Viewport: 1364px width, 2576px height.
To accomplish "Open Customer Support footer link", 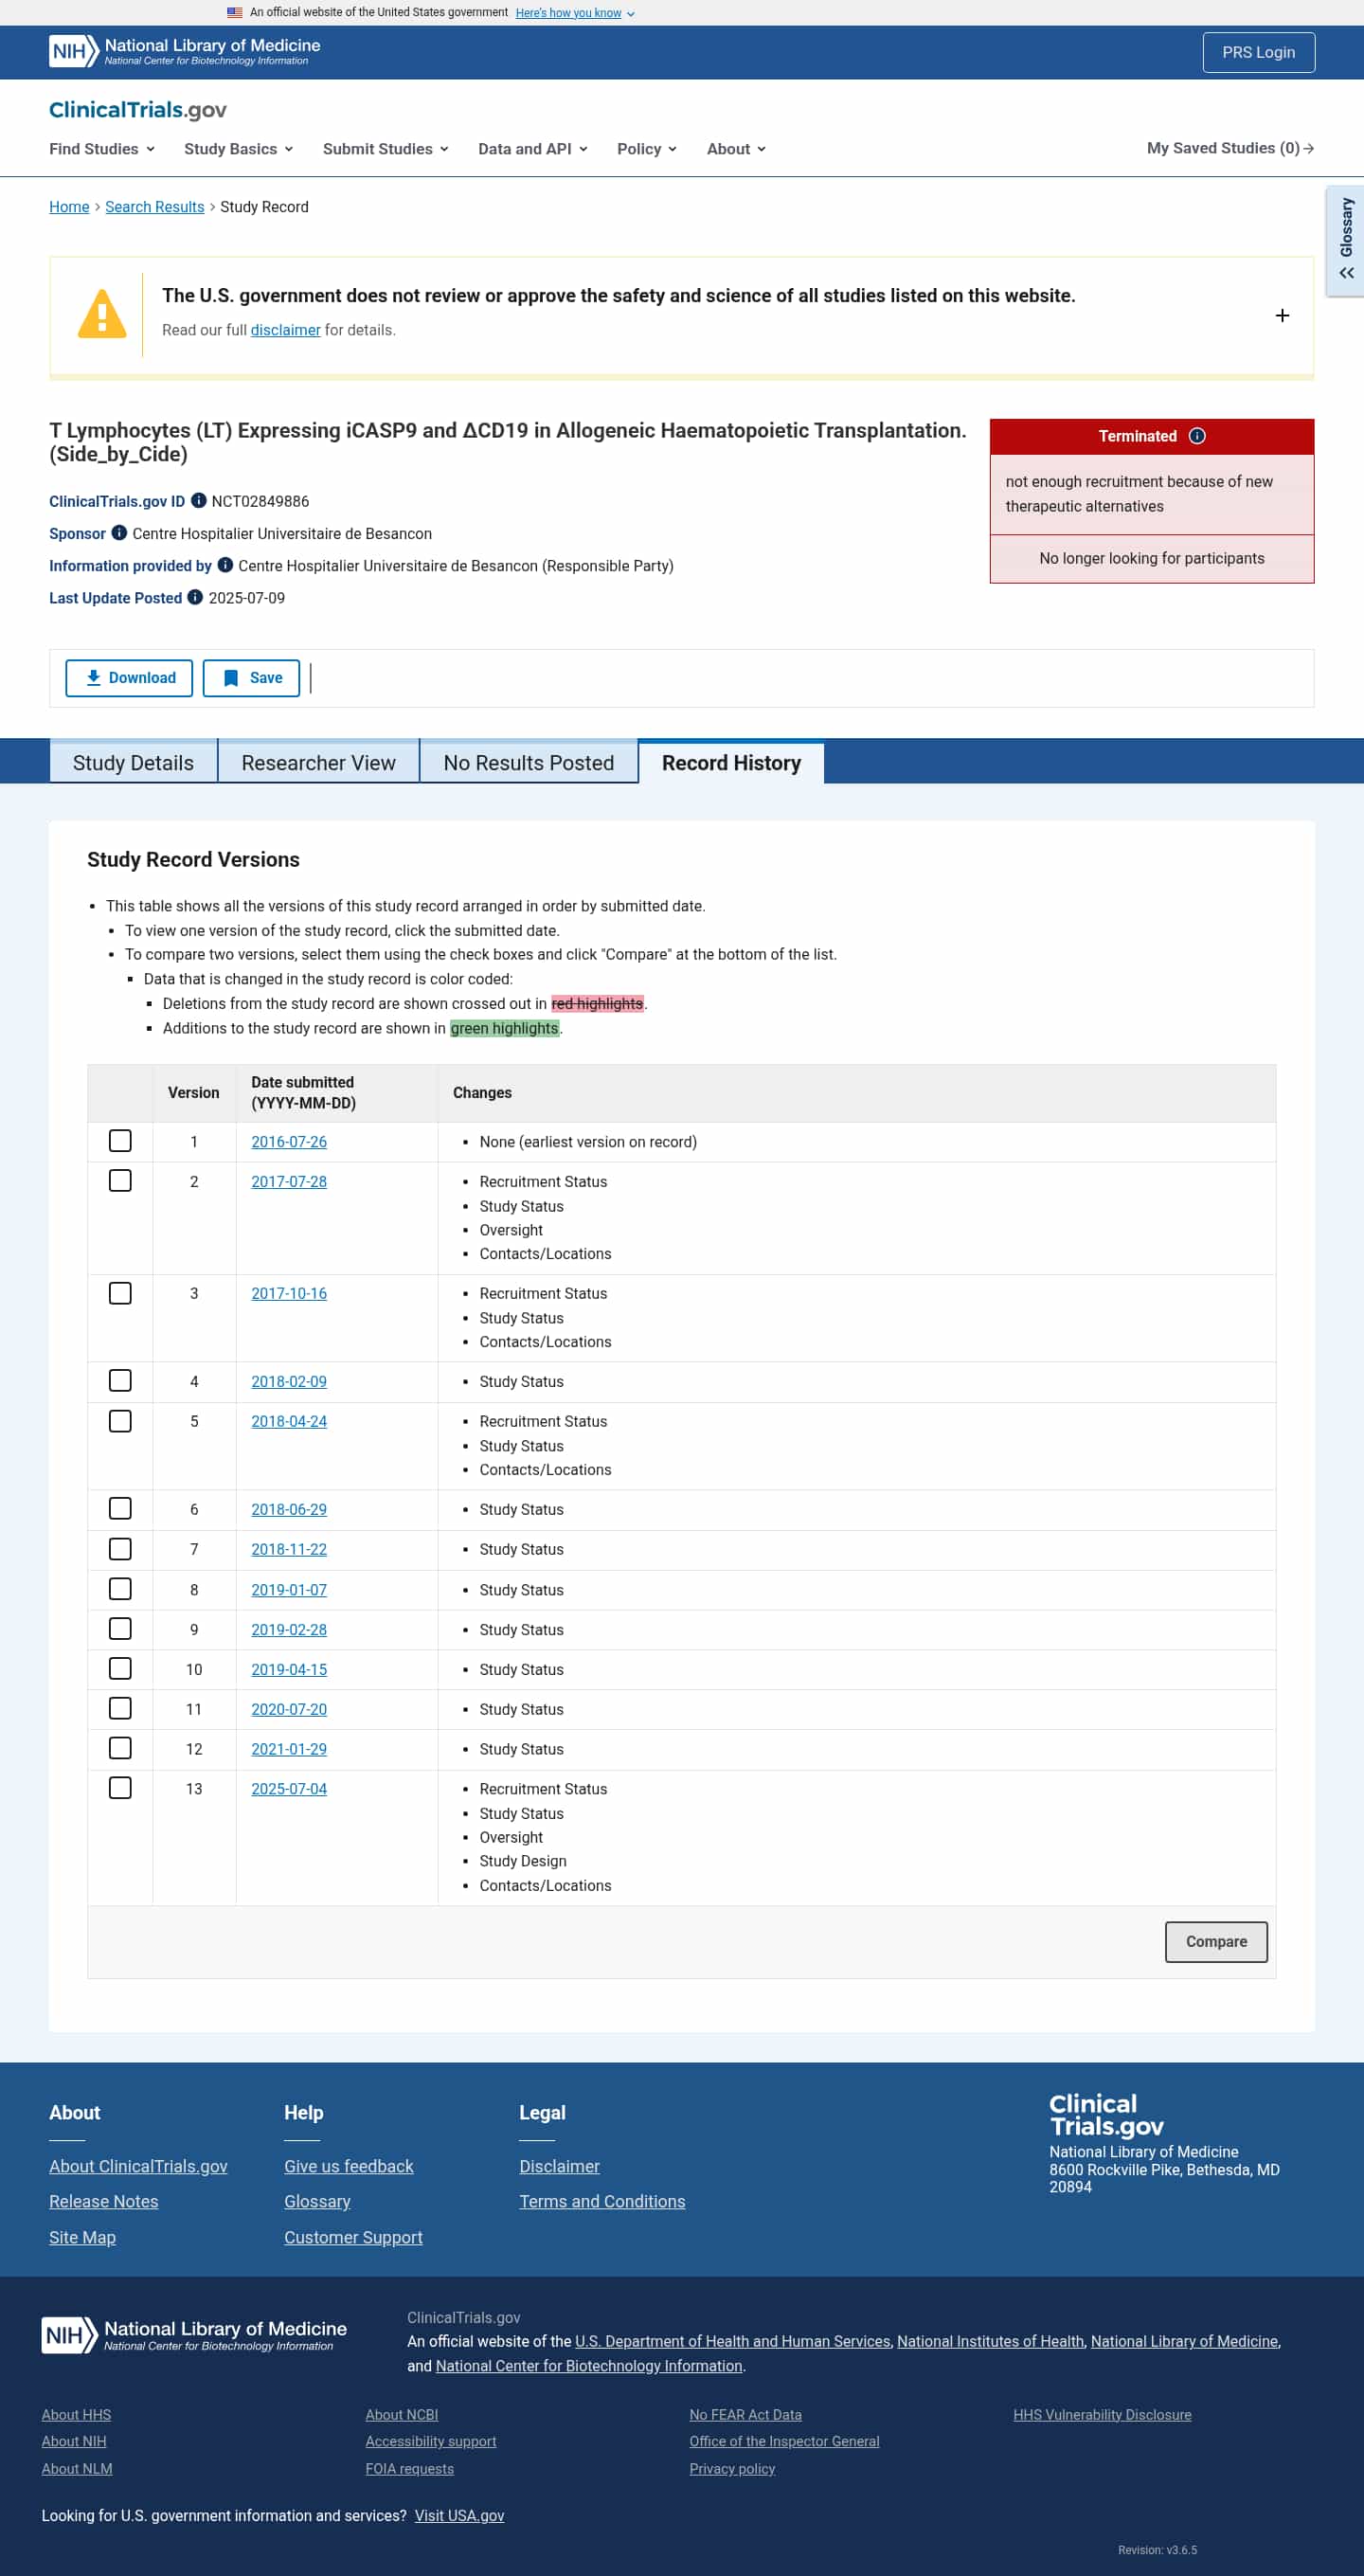I will 353,2237.
